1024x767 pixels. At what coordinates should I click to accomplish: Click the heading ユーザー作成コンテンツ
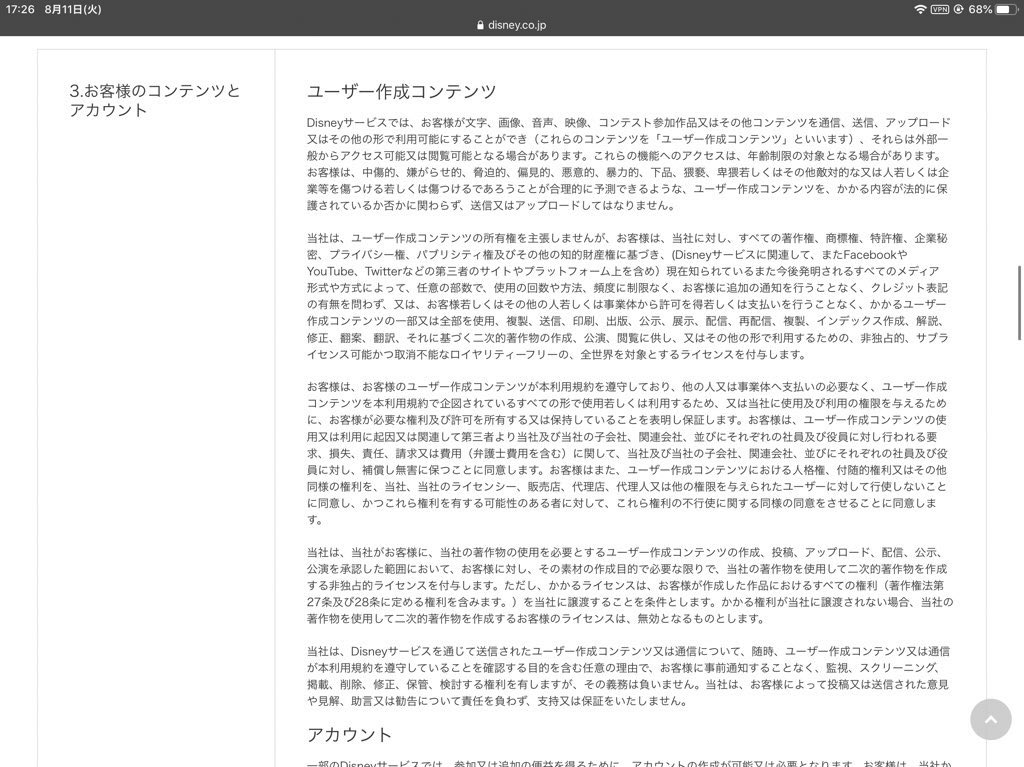(402, 91)
